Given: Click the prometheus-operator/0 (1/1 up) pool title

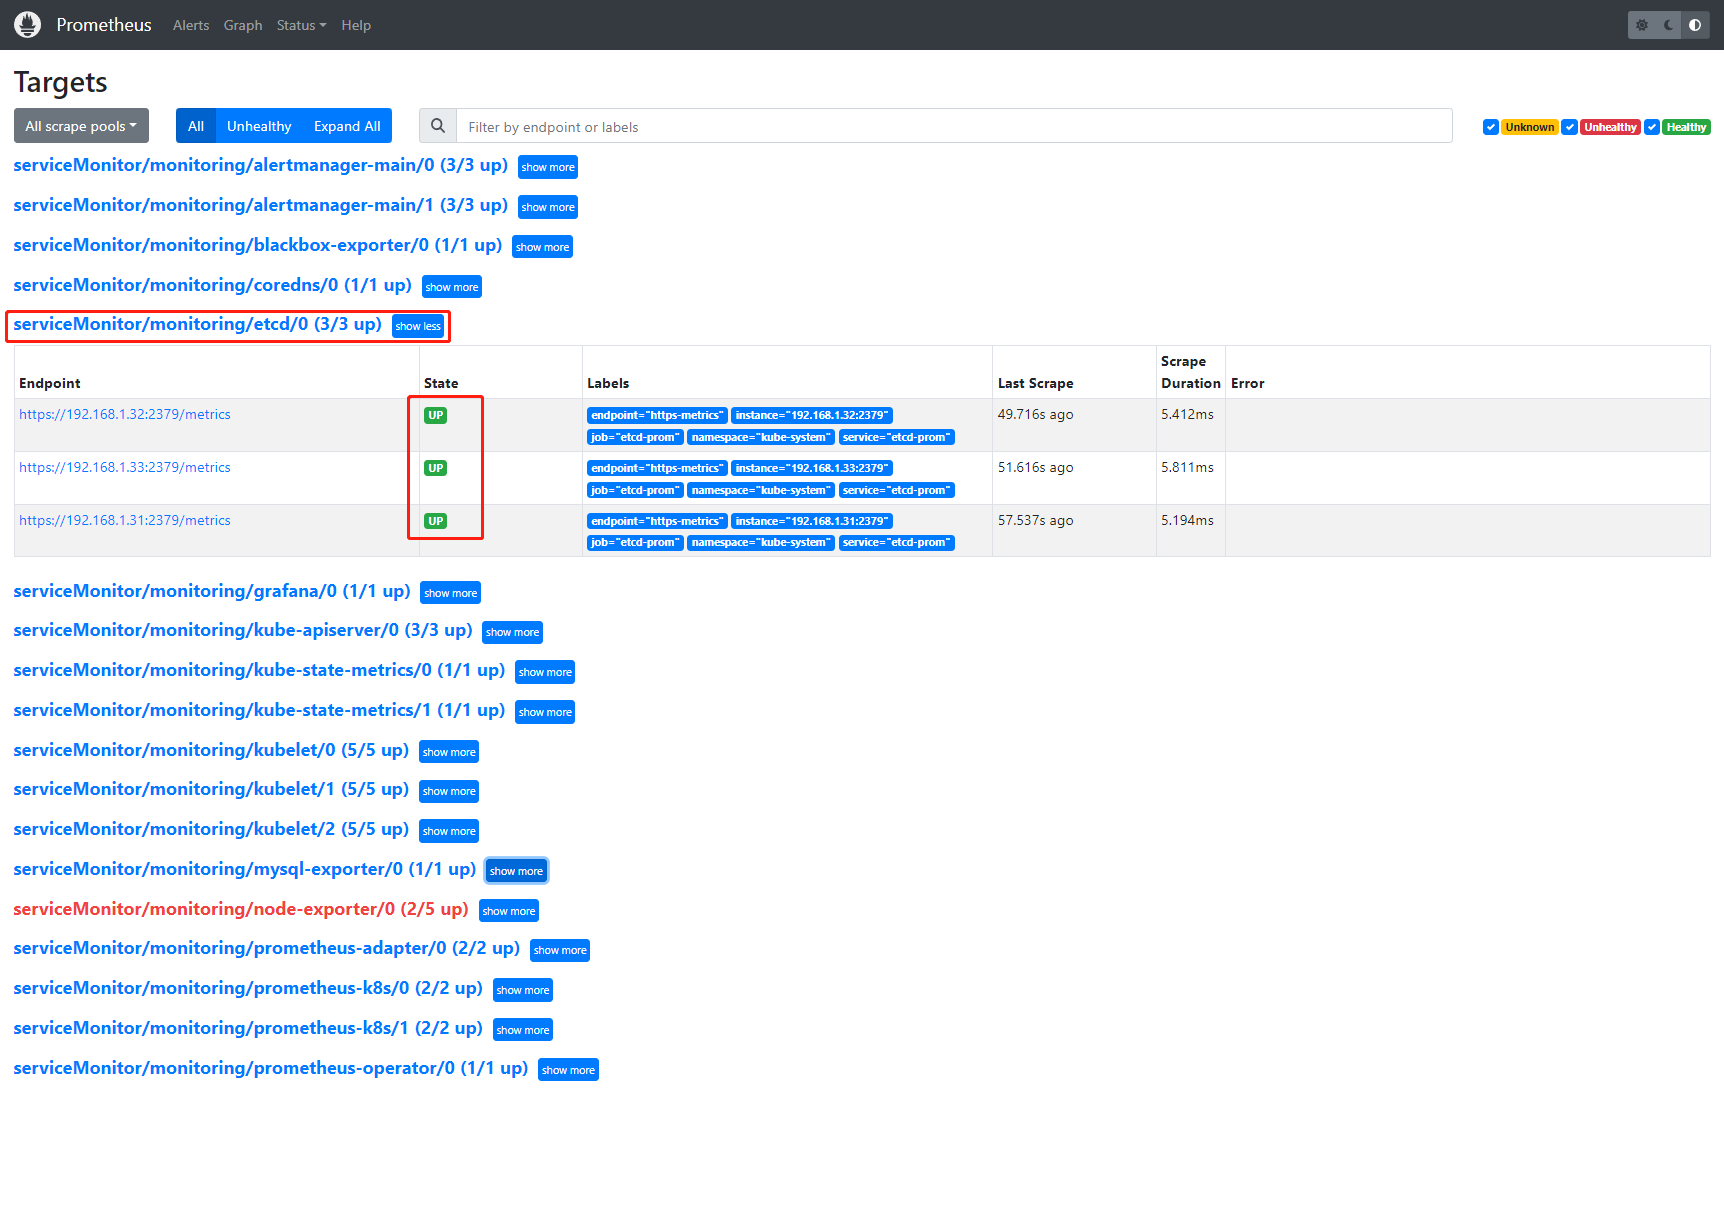Looking at the screenshot, I should pyautogui.click(x=270, y=1068).
